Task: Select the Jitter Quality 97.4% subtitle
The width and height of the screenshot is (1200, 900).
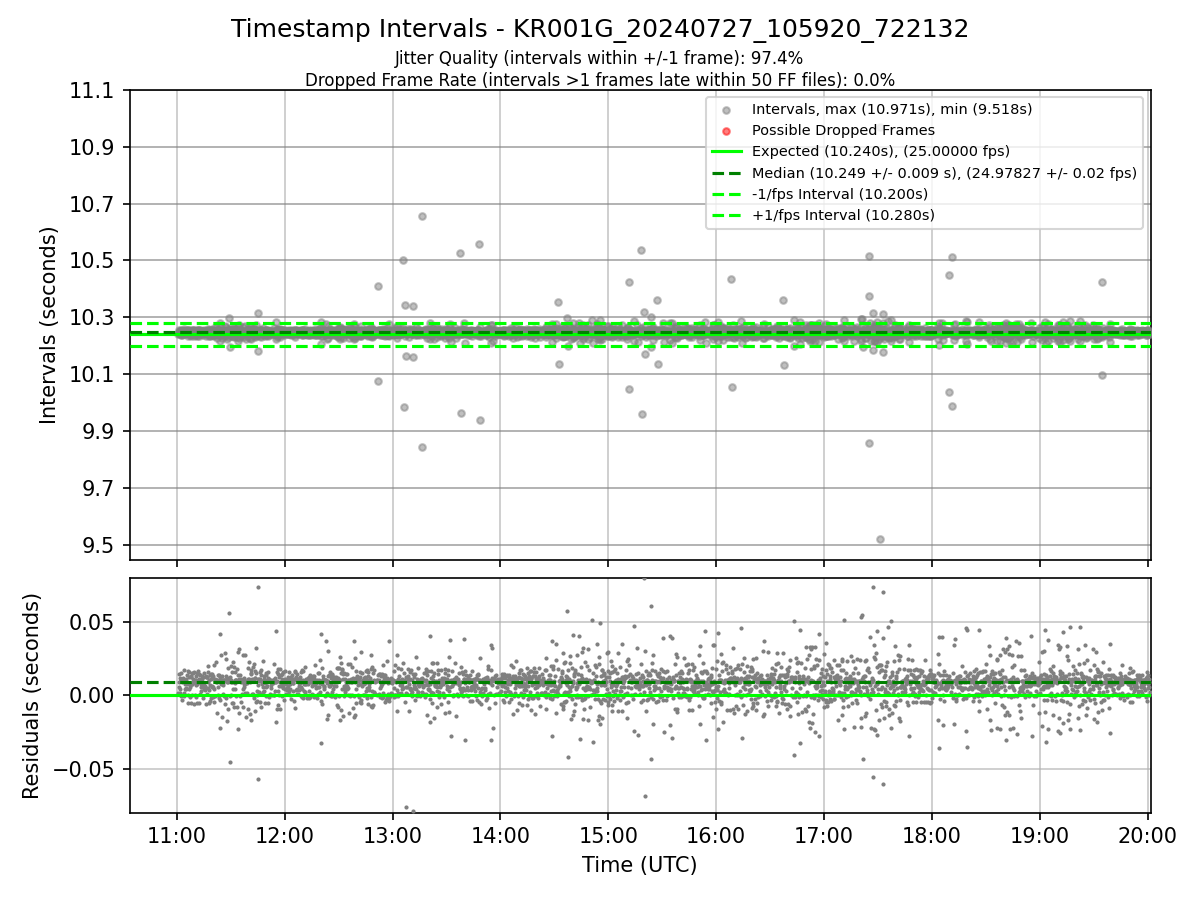Action: (x=599, y=58)
